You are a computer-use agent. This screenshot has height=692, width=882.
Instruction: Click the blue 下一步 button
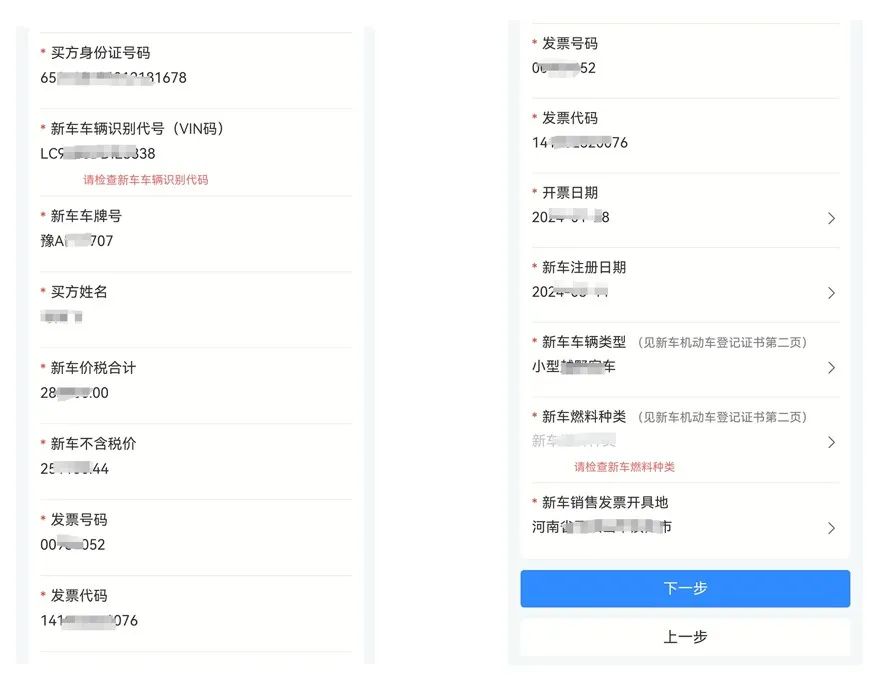coord(685,588)
